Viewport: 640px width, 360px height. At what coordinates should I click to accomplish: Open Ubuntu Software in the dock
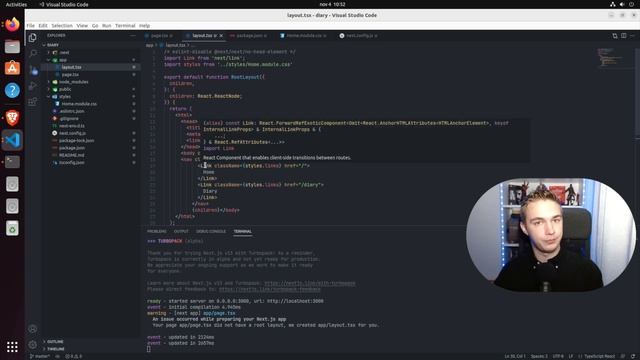pos(12,68)
